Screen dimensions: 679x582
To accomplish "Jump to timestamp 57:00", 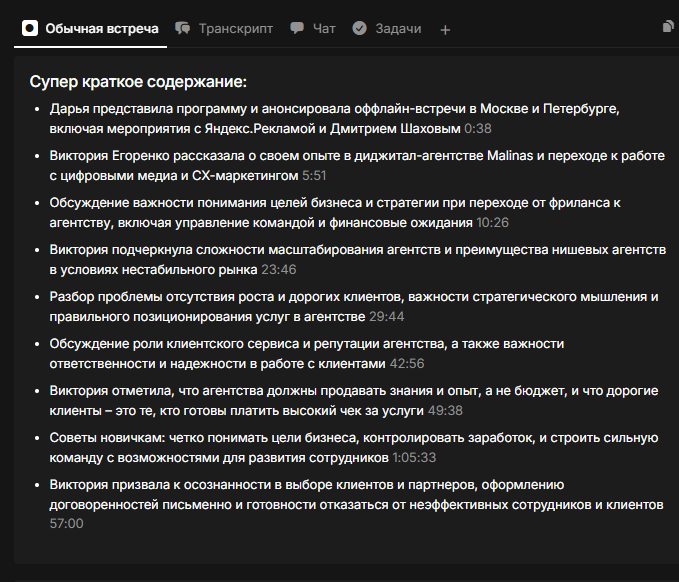I will 66,524.
